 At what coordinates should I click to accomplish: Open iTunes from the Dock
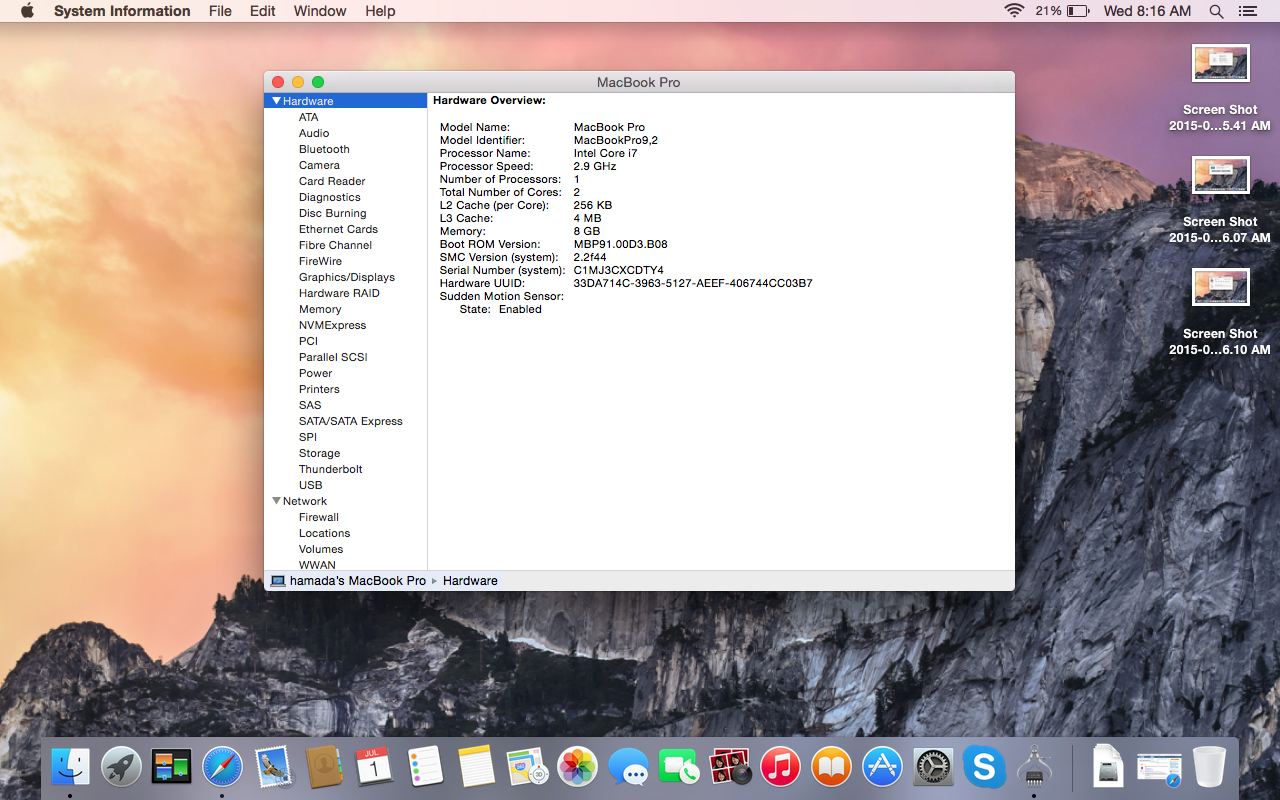(x=780, y=767)
